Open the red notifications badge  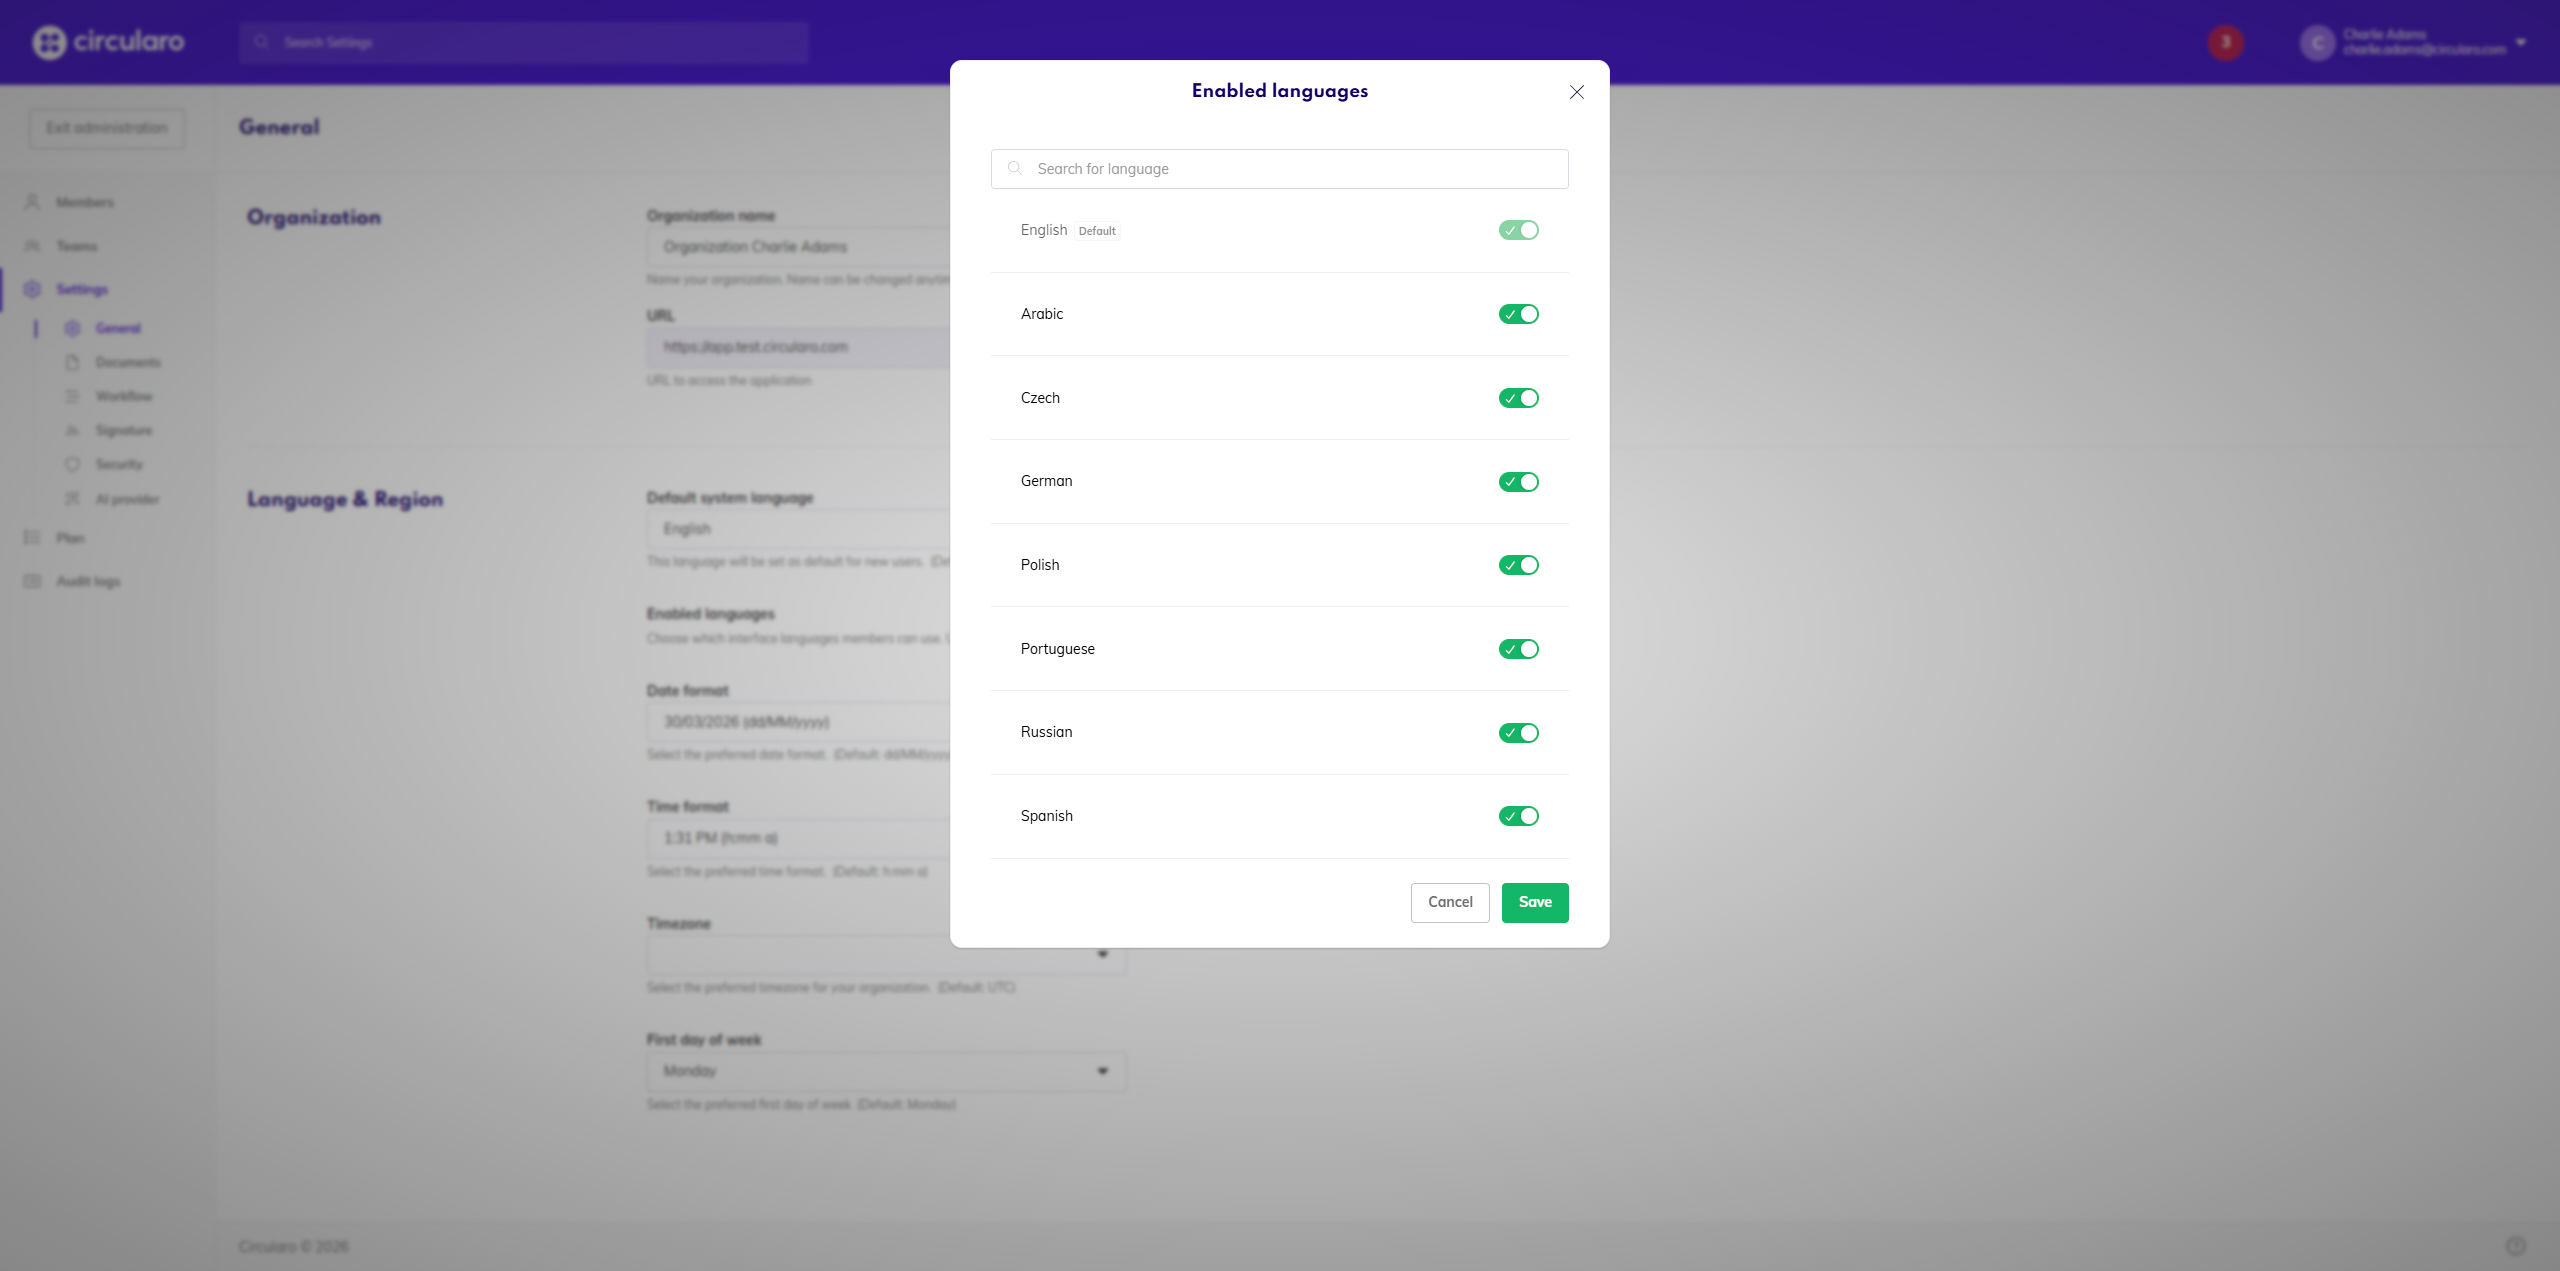click(x=2225, y=42)
